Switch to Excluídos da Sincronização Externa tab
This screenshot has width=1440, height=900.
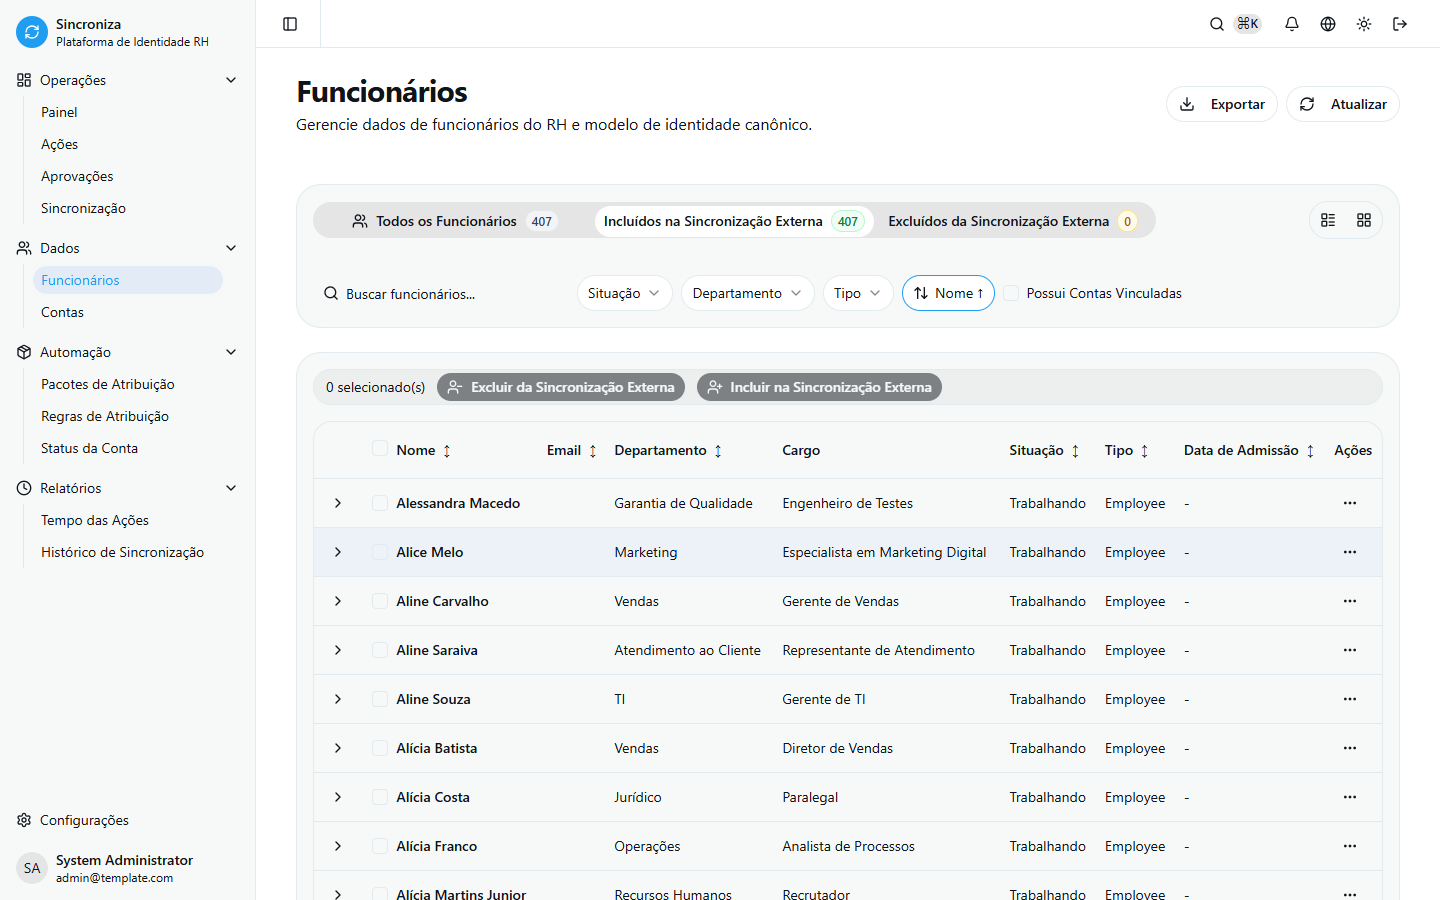(x=1013, y=220)
